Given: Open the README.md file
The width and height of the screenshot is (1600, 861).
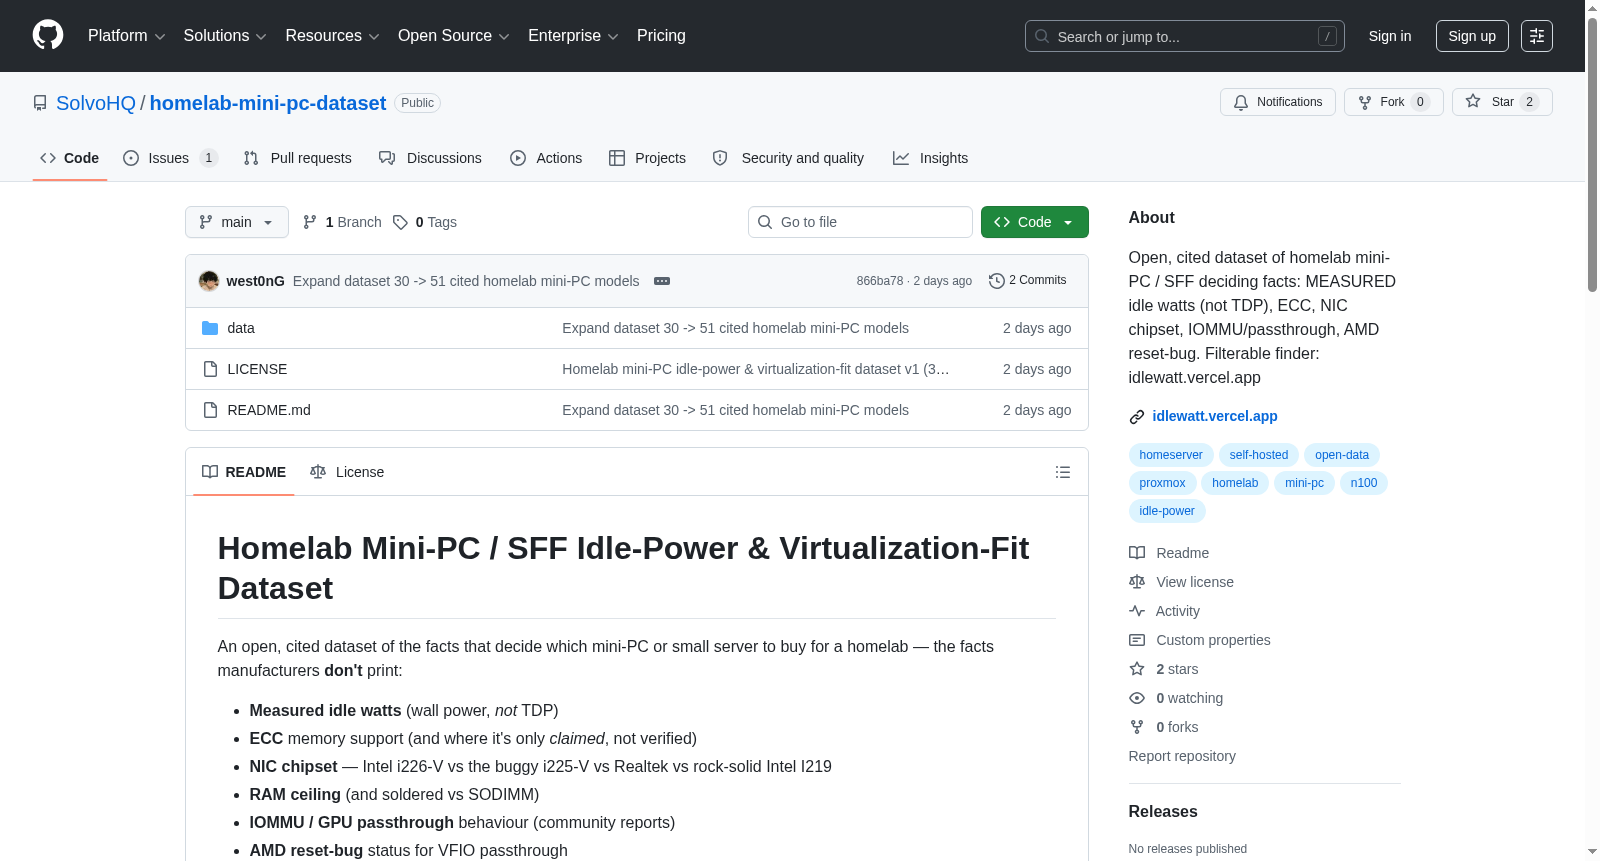Looking at the screenshot, I should [x=269, y=410].
